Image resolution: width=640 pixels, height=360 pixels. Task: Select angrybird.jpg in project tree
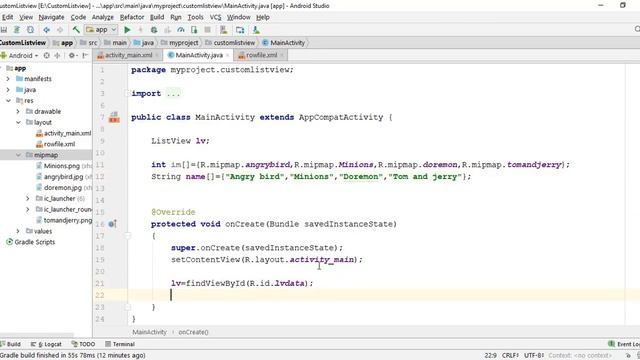[63, 177]
